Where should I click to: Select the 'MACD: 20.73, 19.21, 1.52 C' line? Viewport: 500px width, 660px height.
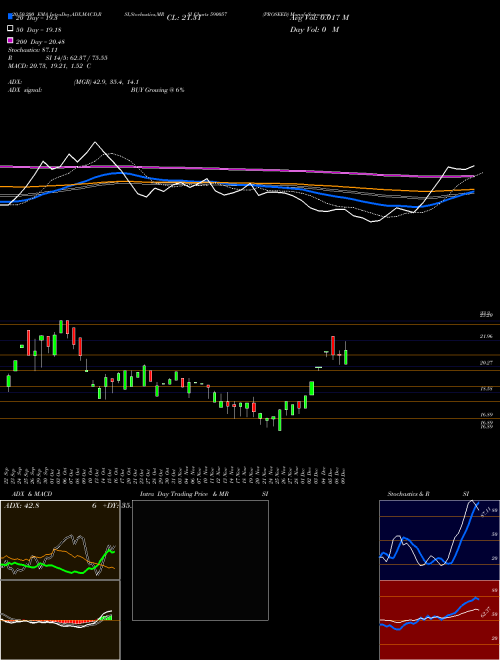[50, 66]
